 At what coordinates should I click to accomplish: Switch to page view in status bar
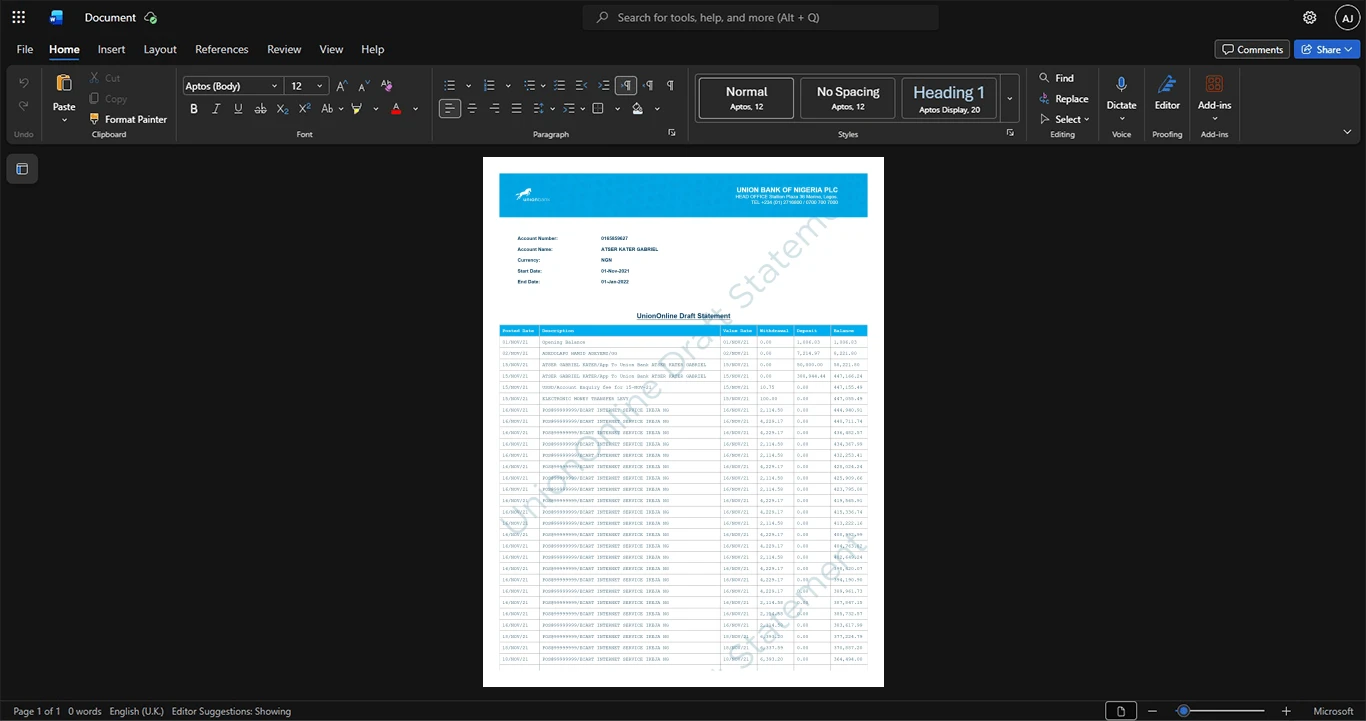(x=1121, y=711)
